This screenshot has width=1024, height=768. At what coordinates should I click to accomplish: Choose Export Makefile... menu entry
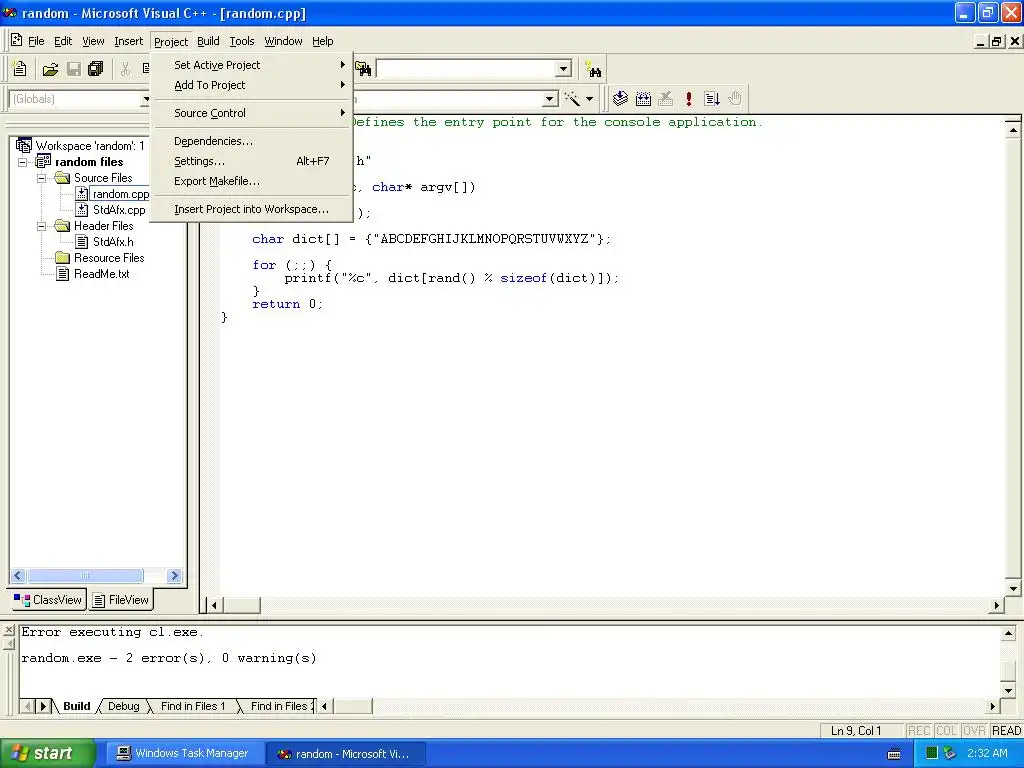point(251,182)
